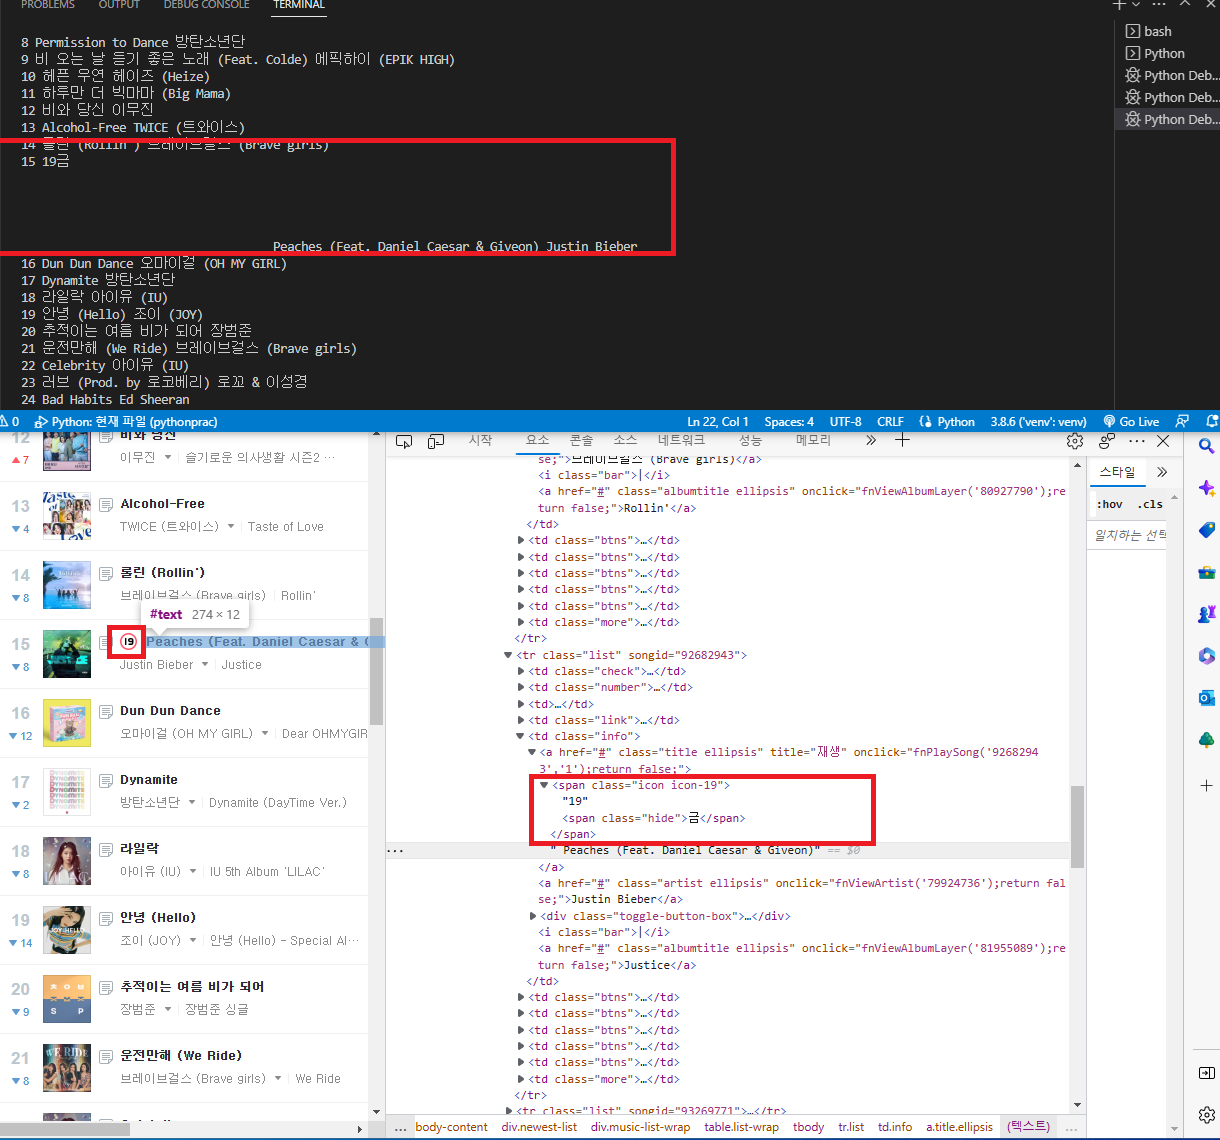Open the Dynamite song title link
1220x1140 pixels.
149,780
